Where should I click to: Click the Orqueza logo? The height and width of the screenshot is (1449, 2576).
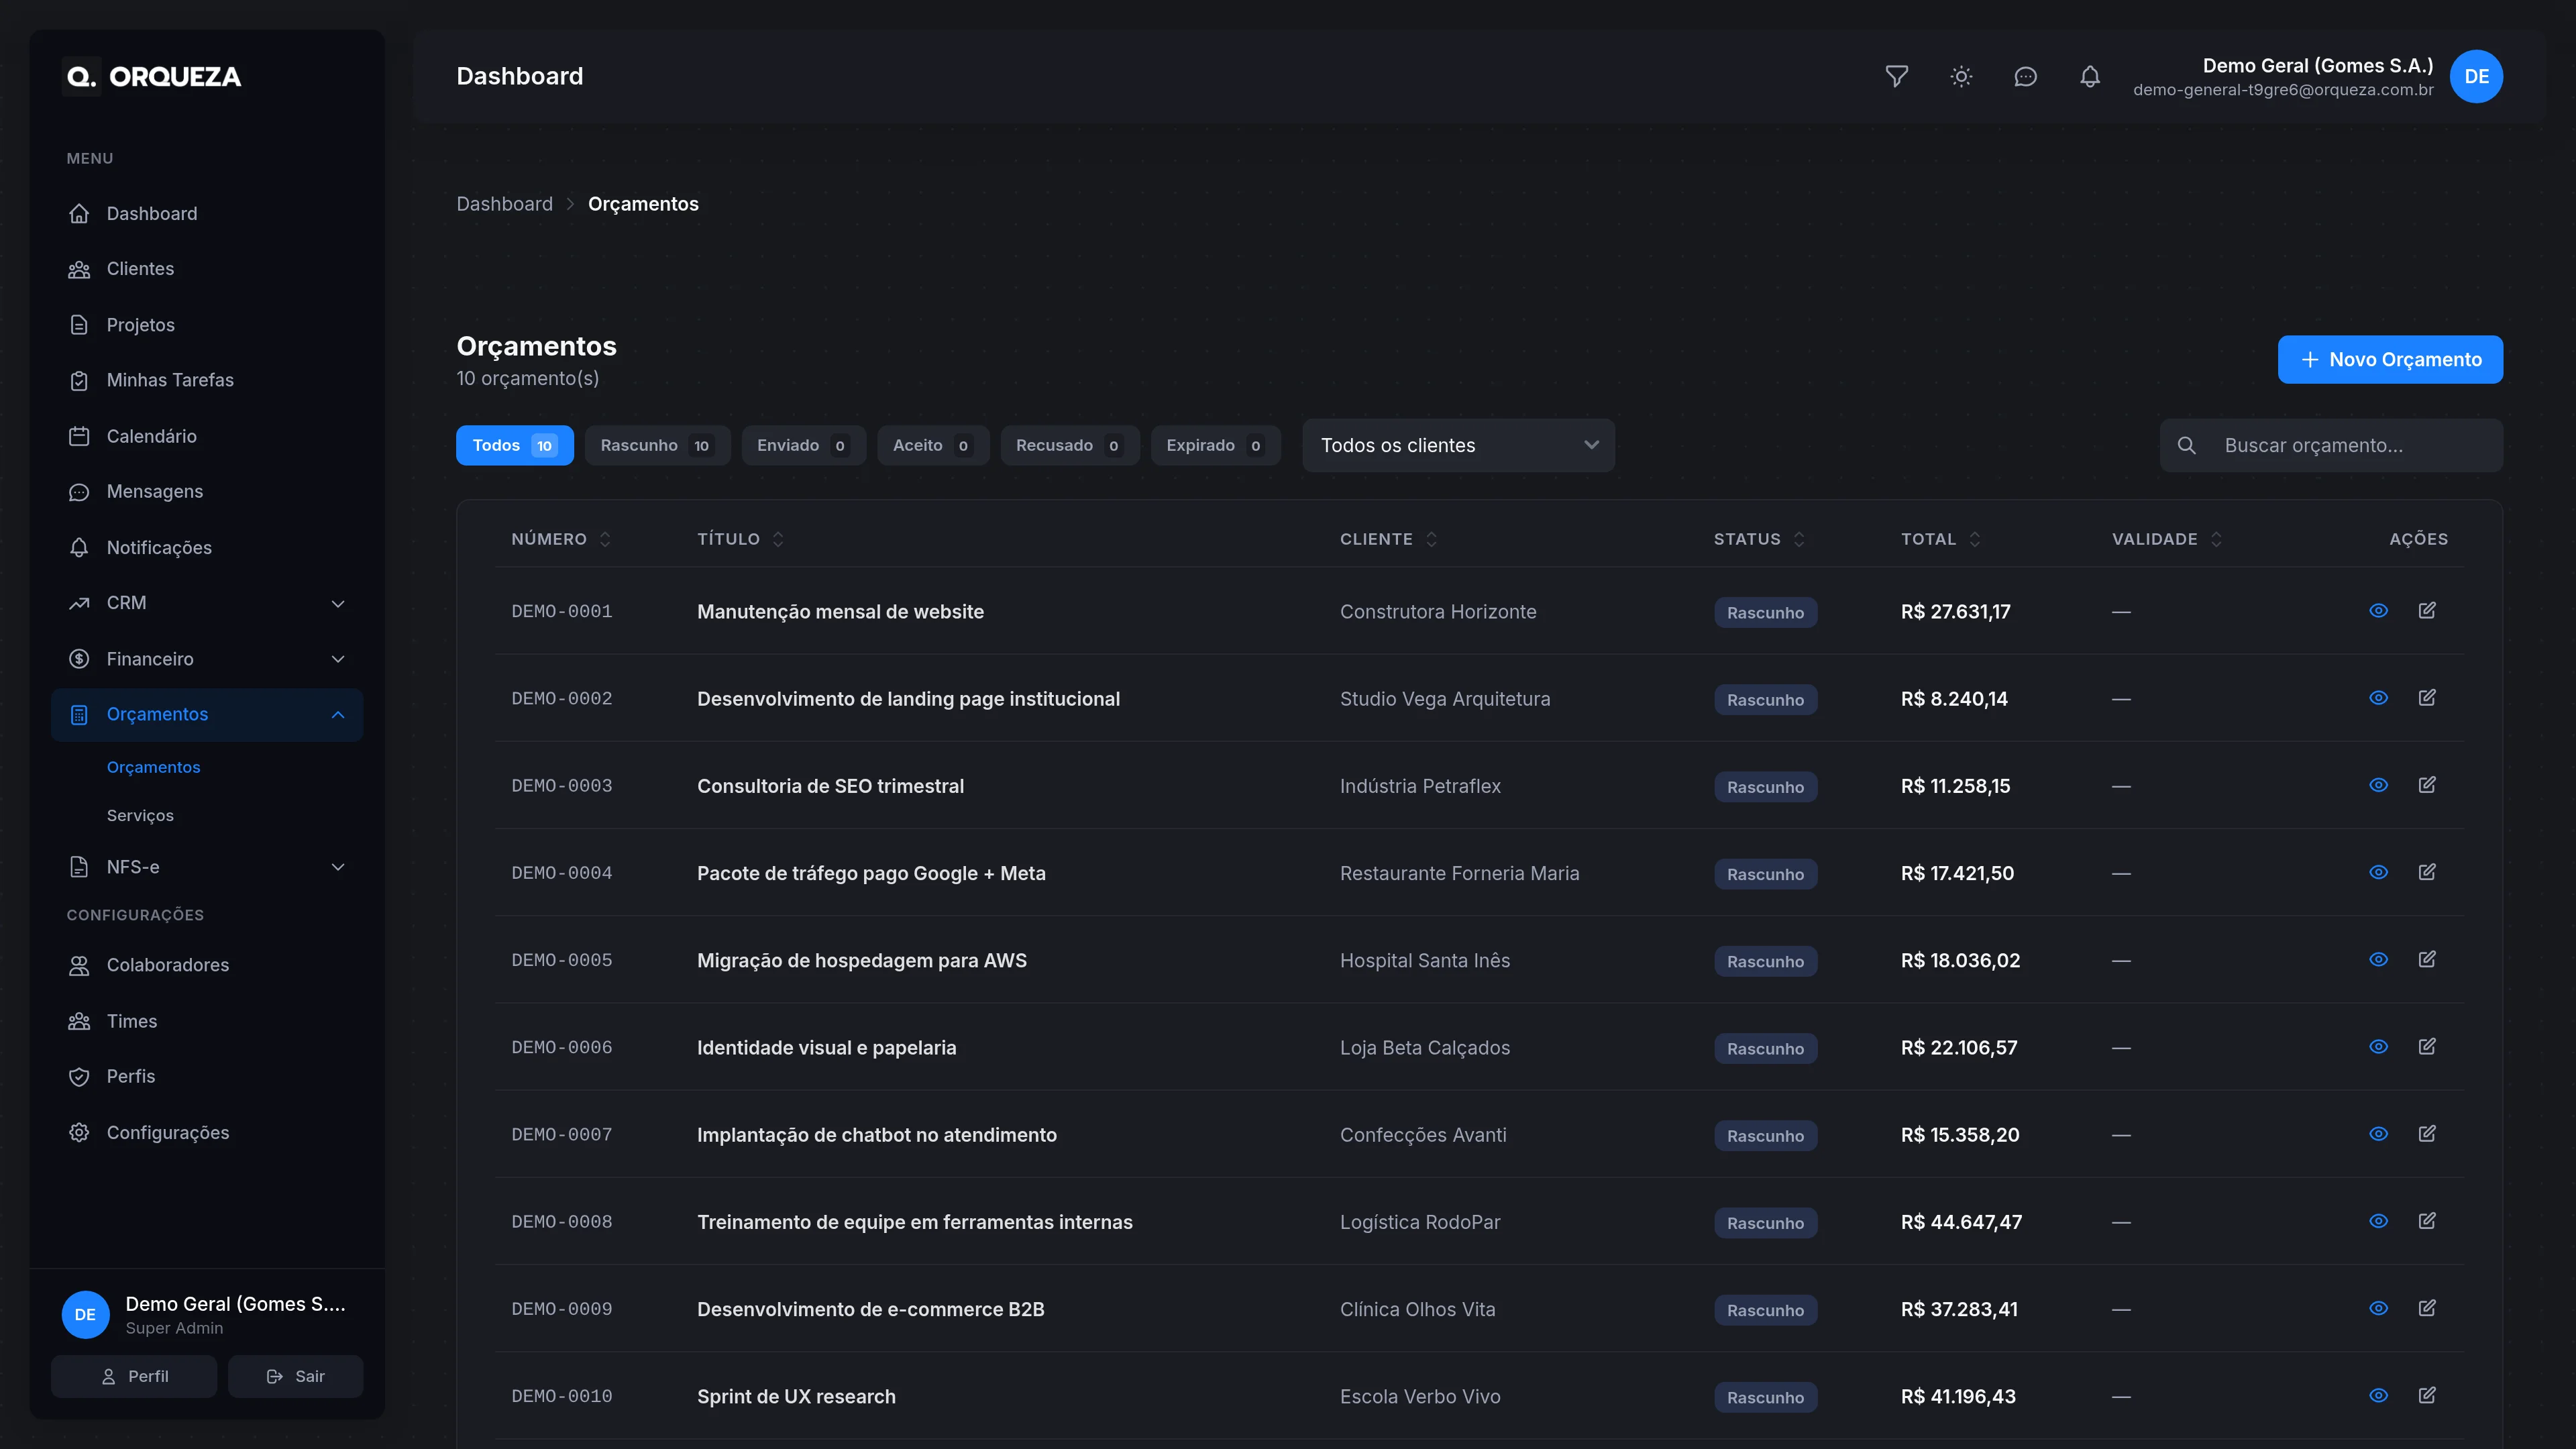(152, 77)
